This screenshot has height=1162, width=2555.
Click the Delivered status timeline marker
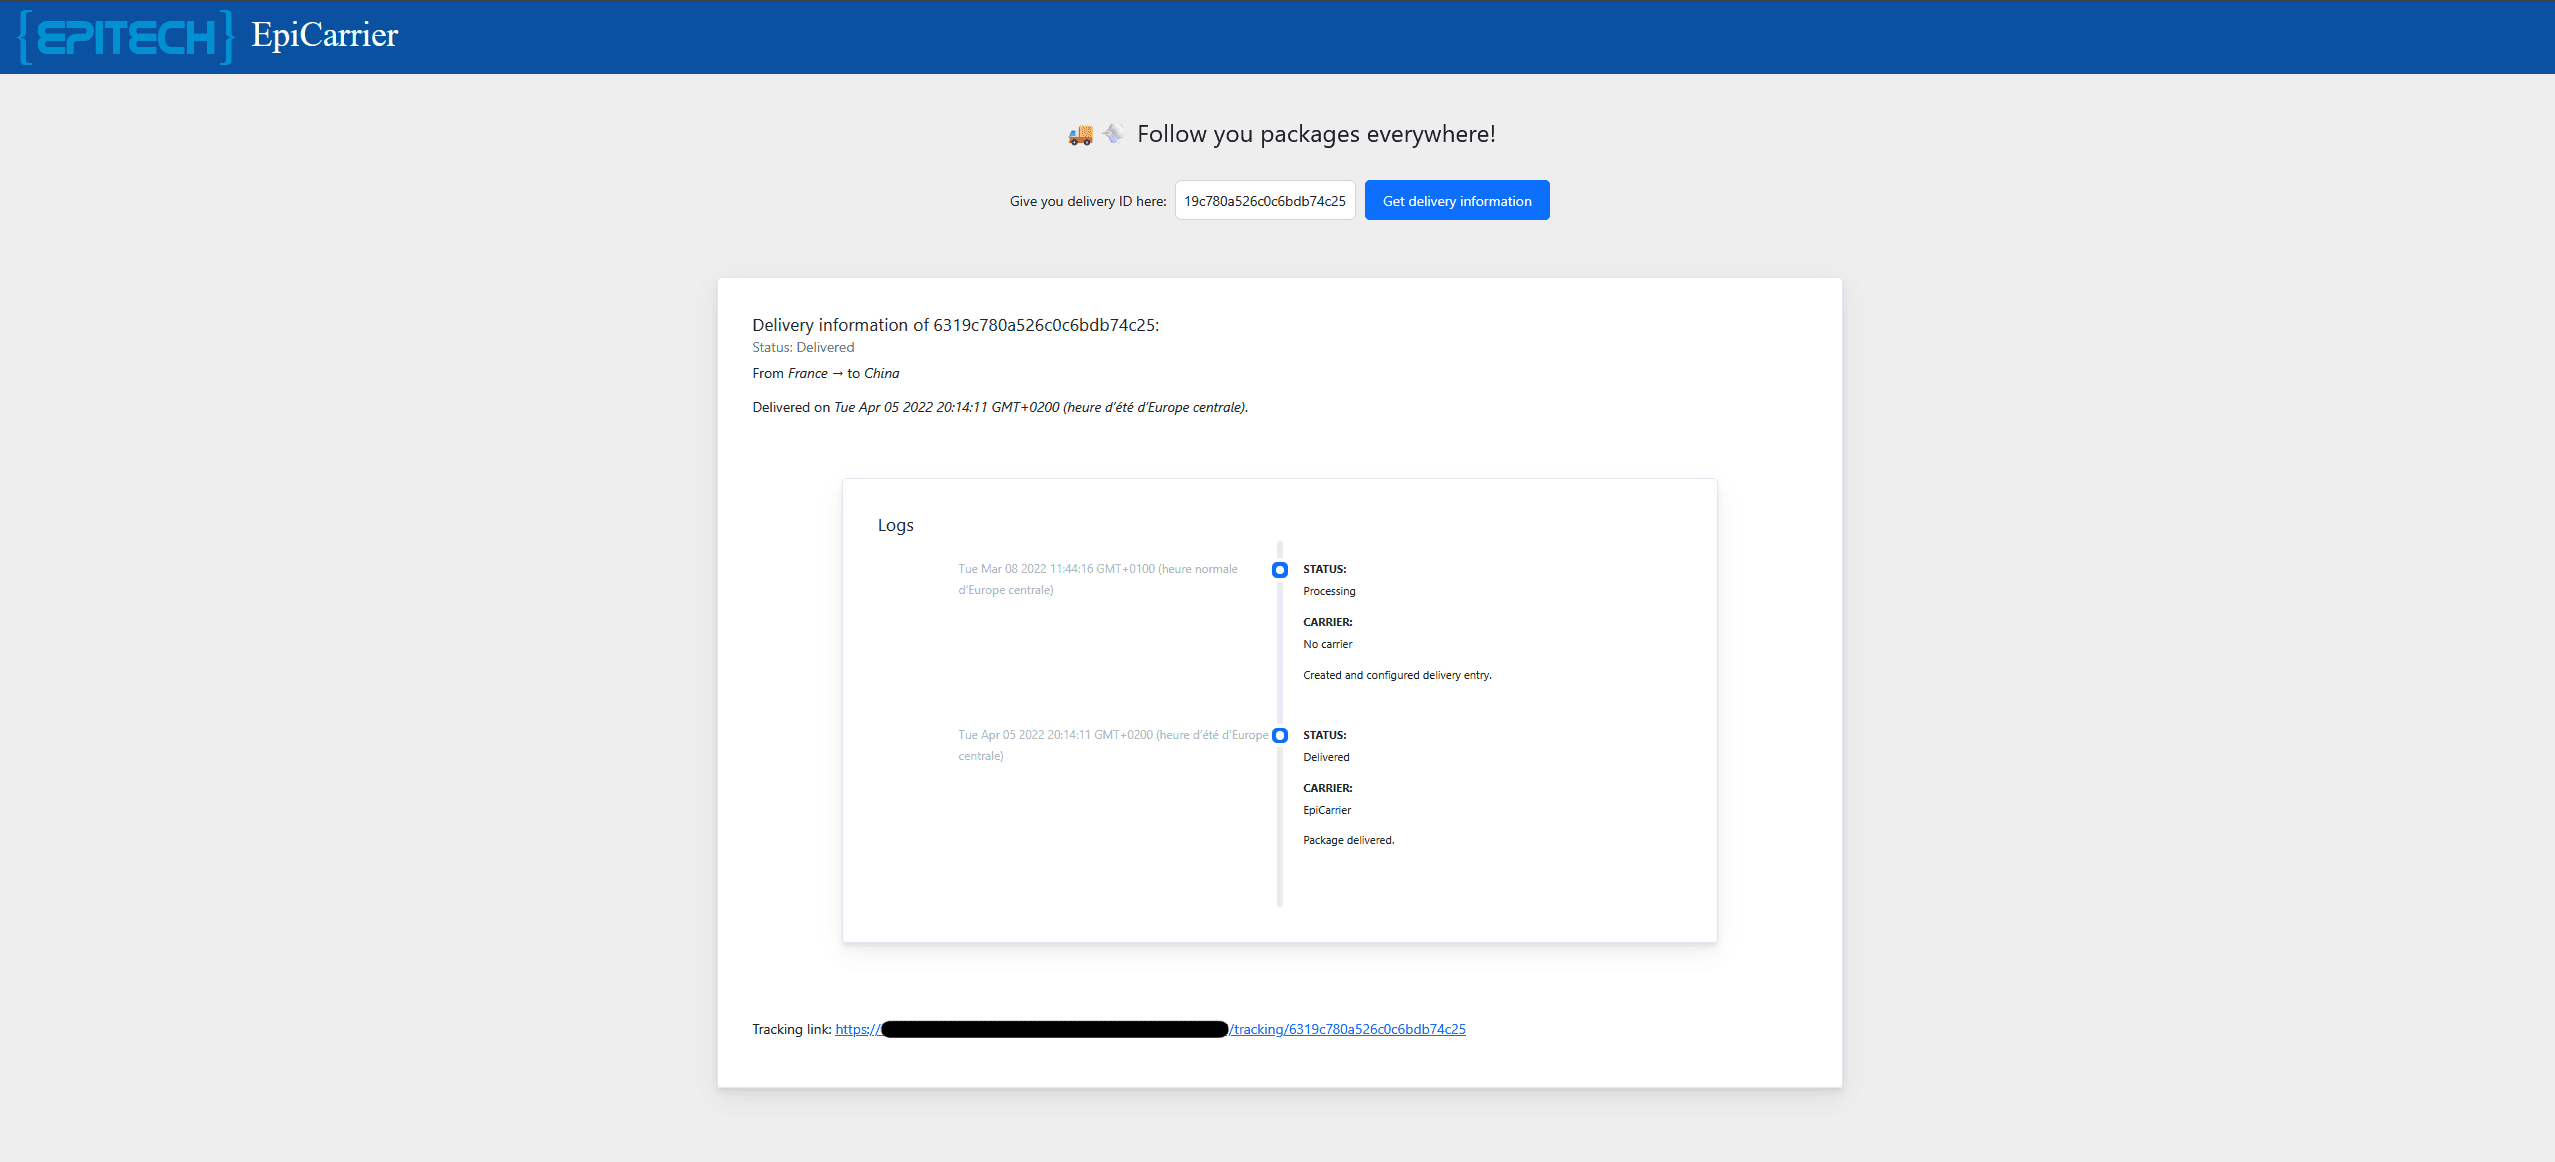1279,736
